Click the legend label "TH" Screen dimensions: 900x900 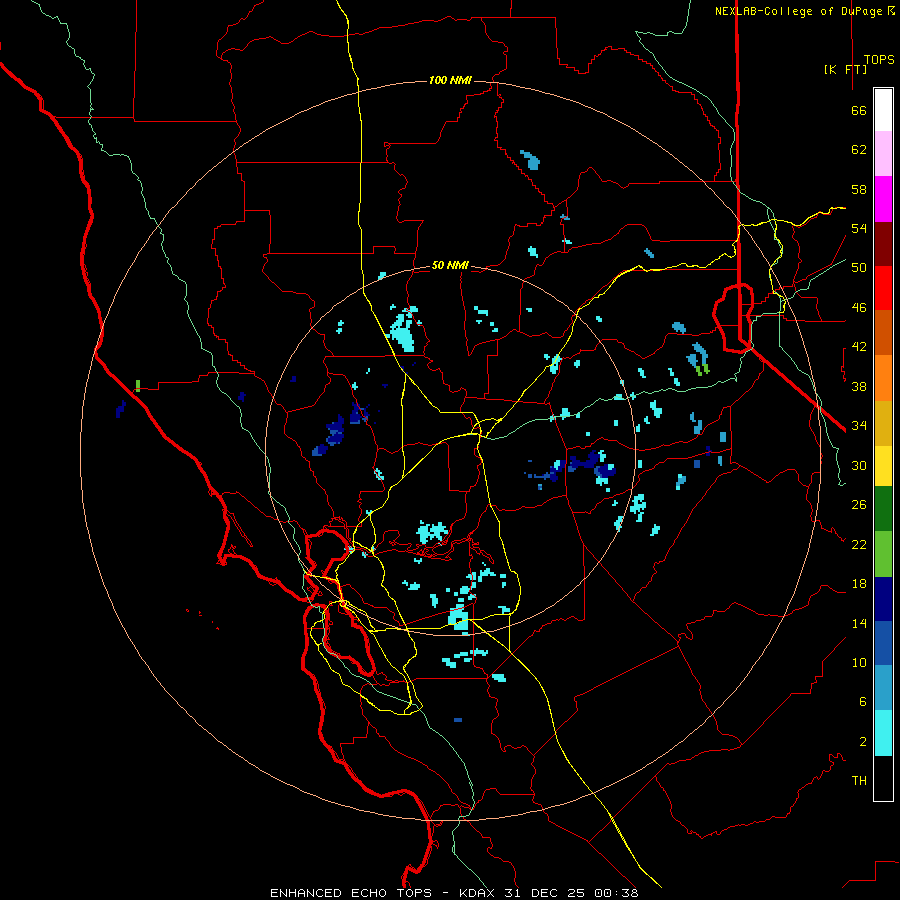859,781
